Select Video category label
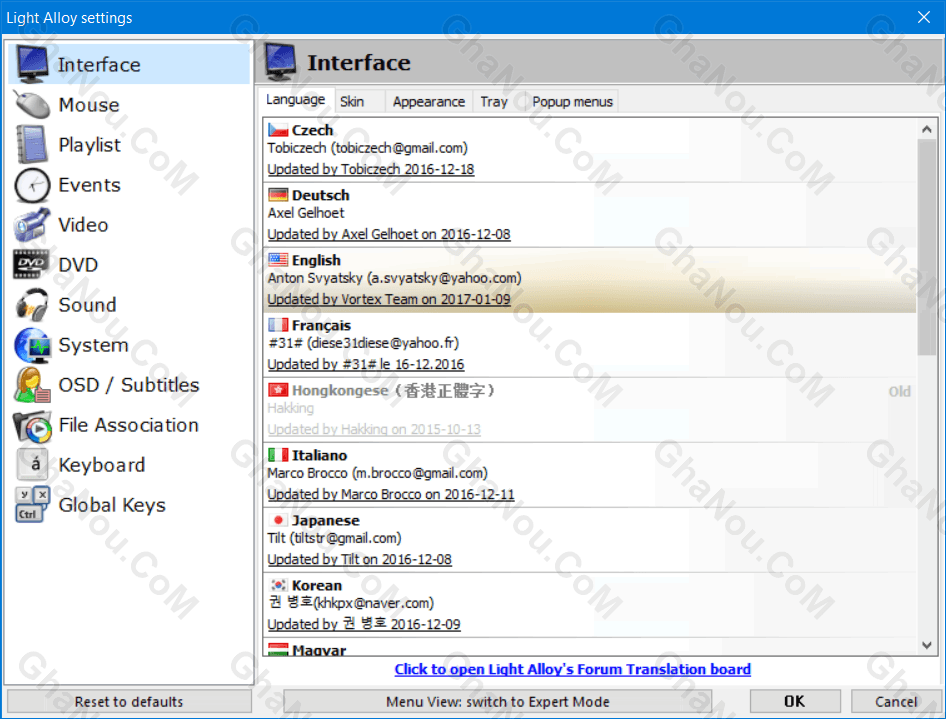The image size is (946, 719). pyautogui.click(x=83, y=225)
